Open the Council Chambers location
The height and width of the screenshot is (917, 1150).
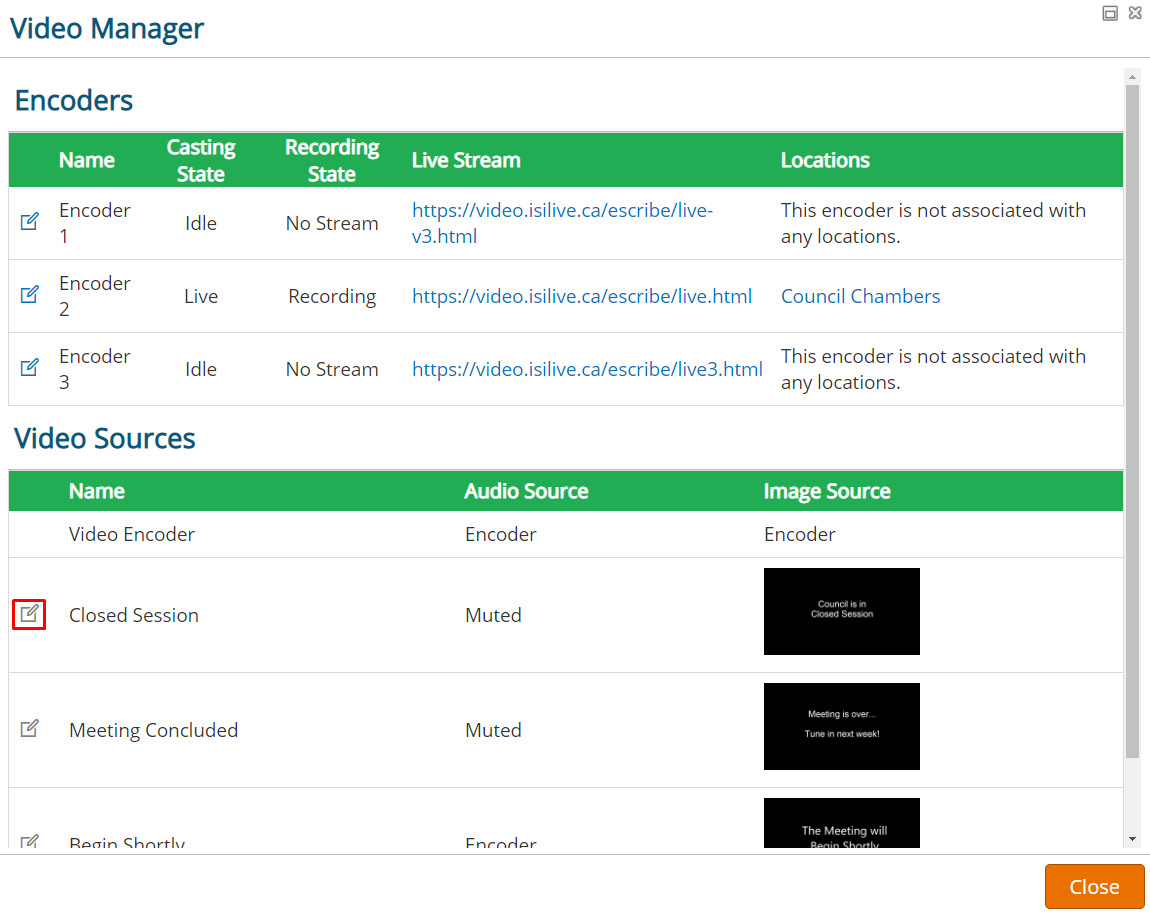[860, 296]
